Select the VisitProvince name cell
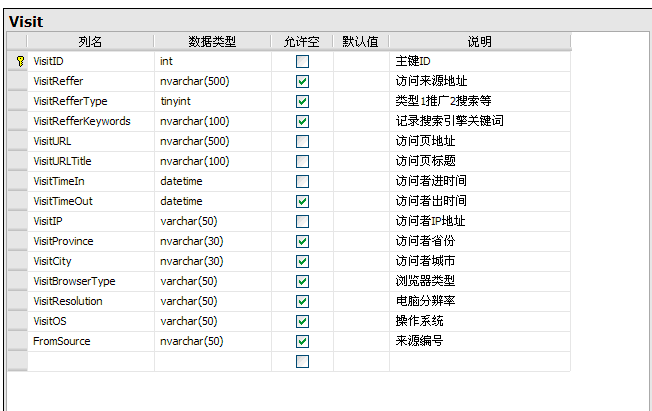Screen dimensions: 652x411 (x=91, y=241)
